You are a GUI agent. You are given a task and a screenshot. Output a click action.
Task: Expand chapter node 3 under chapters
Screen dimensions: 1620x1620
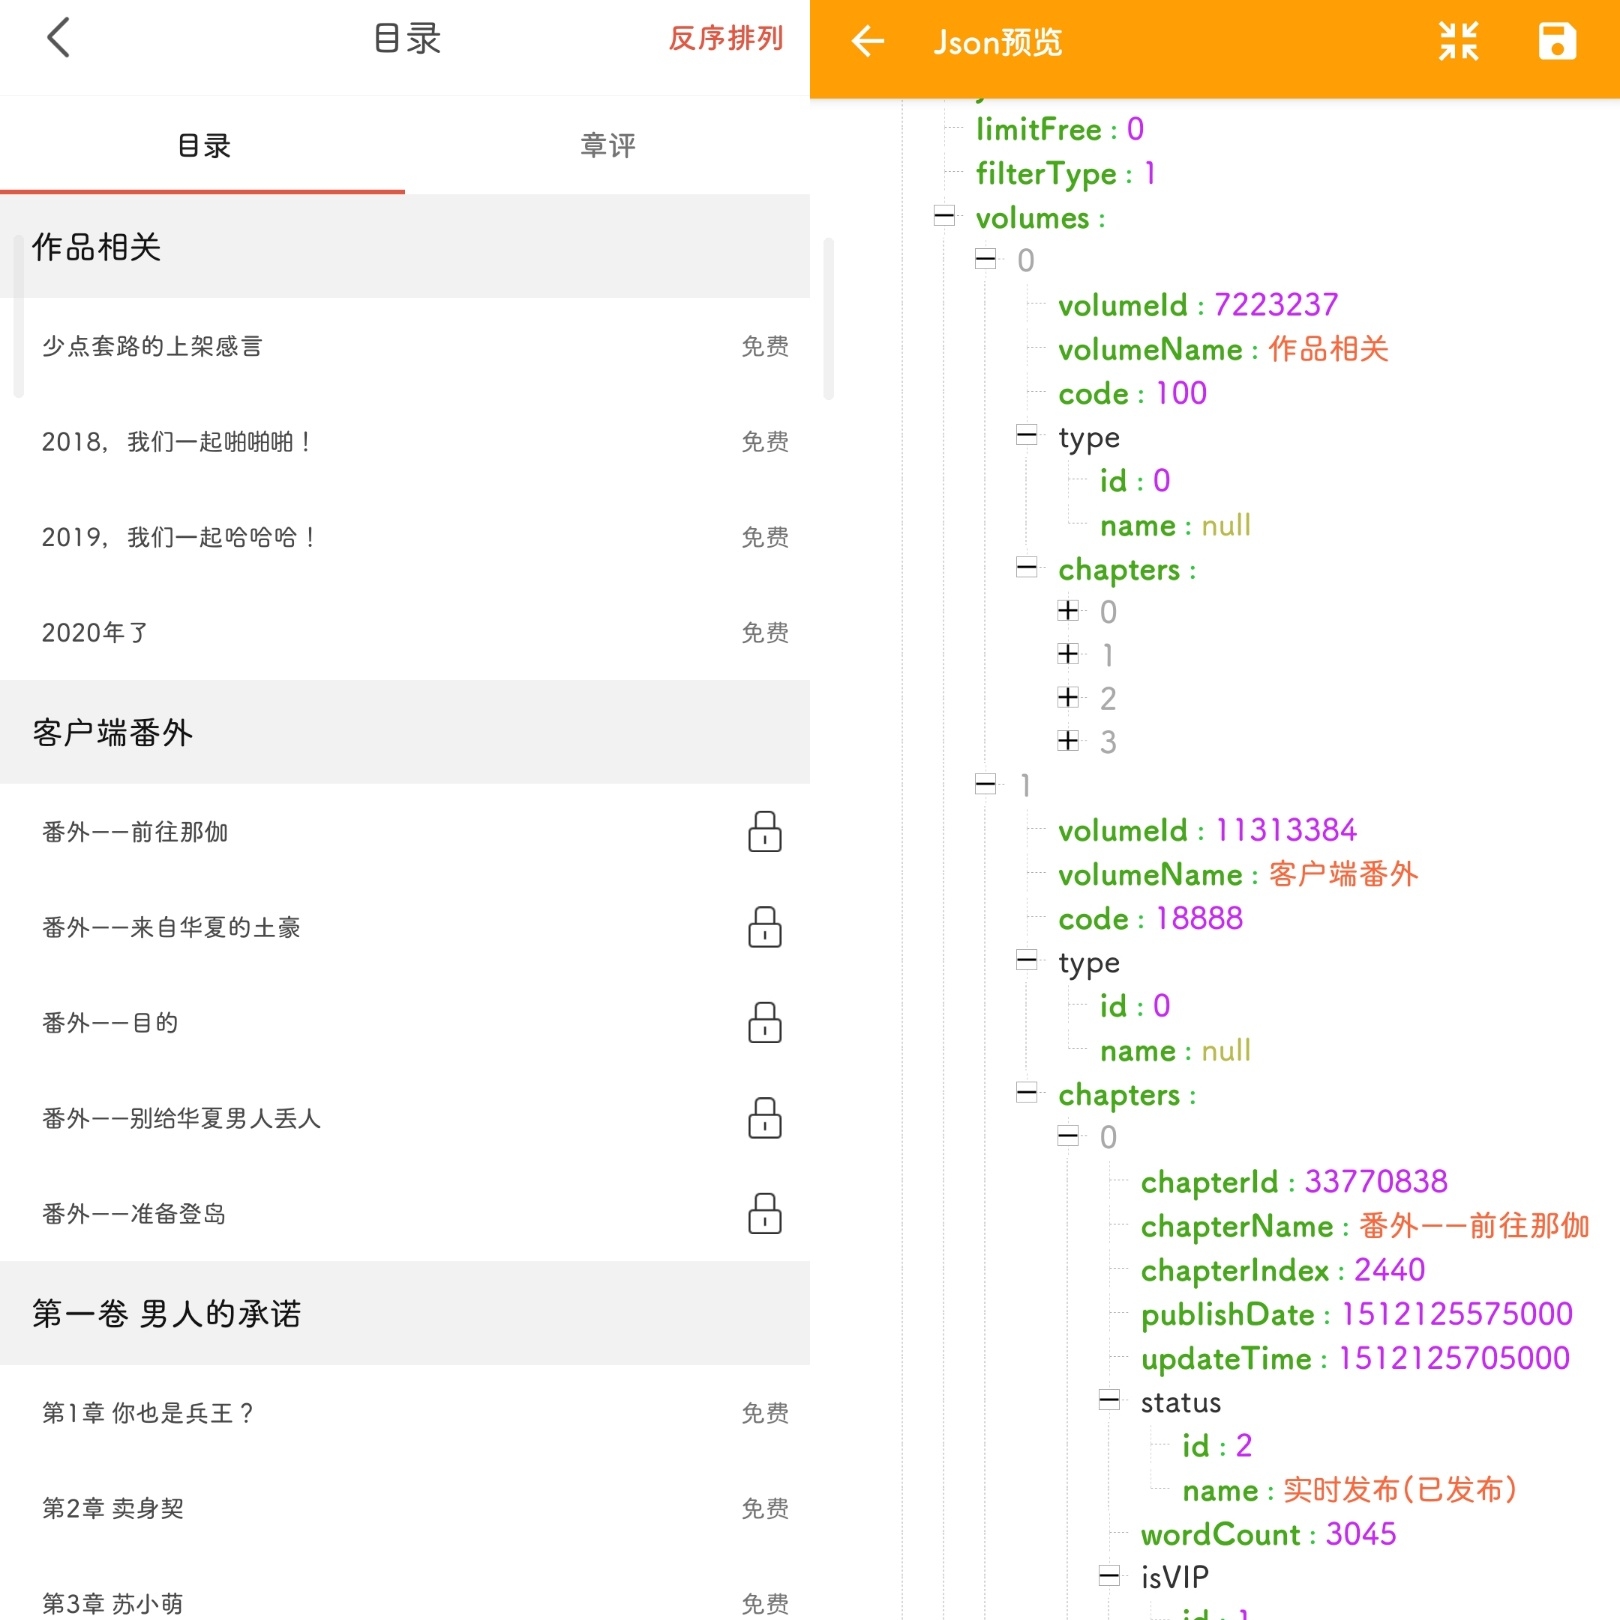point(1068,741)
